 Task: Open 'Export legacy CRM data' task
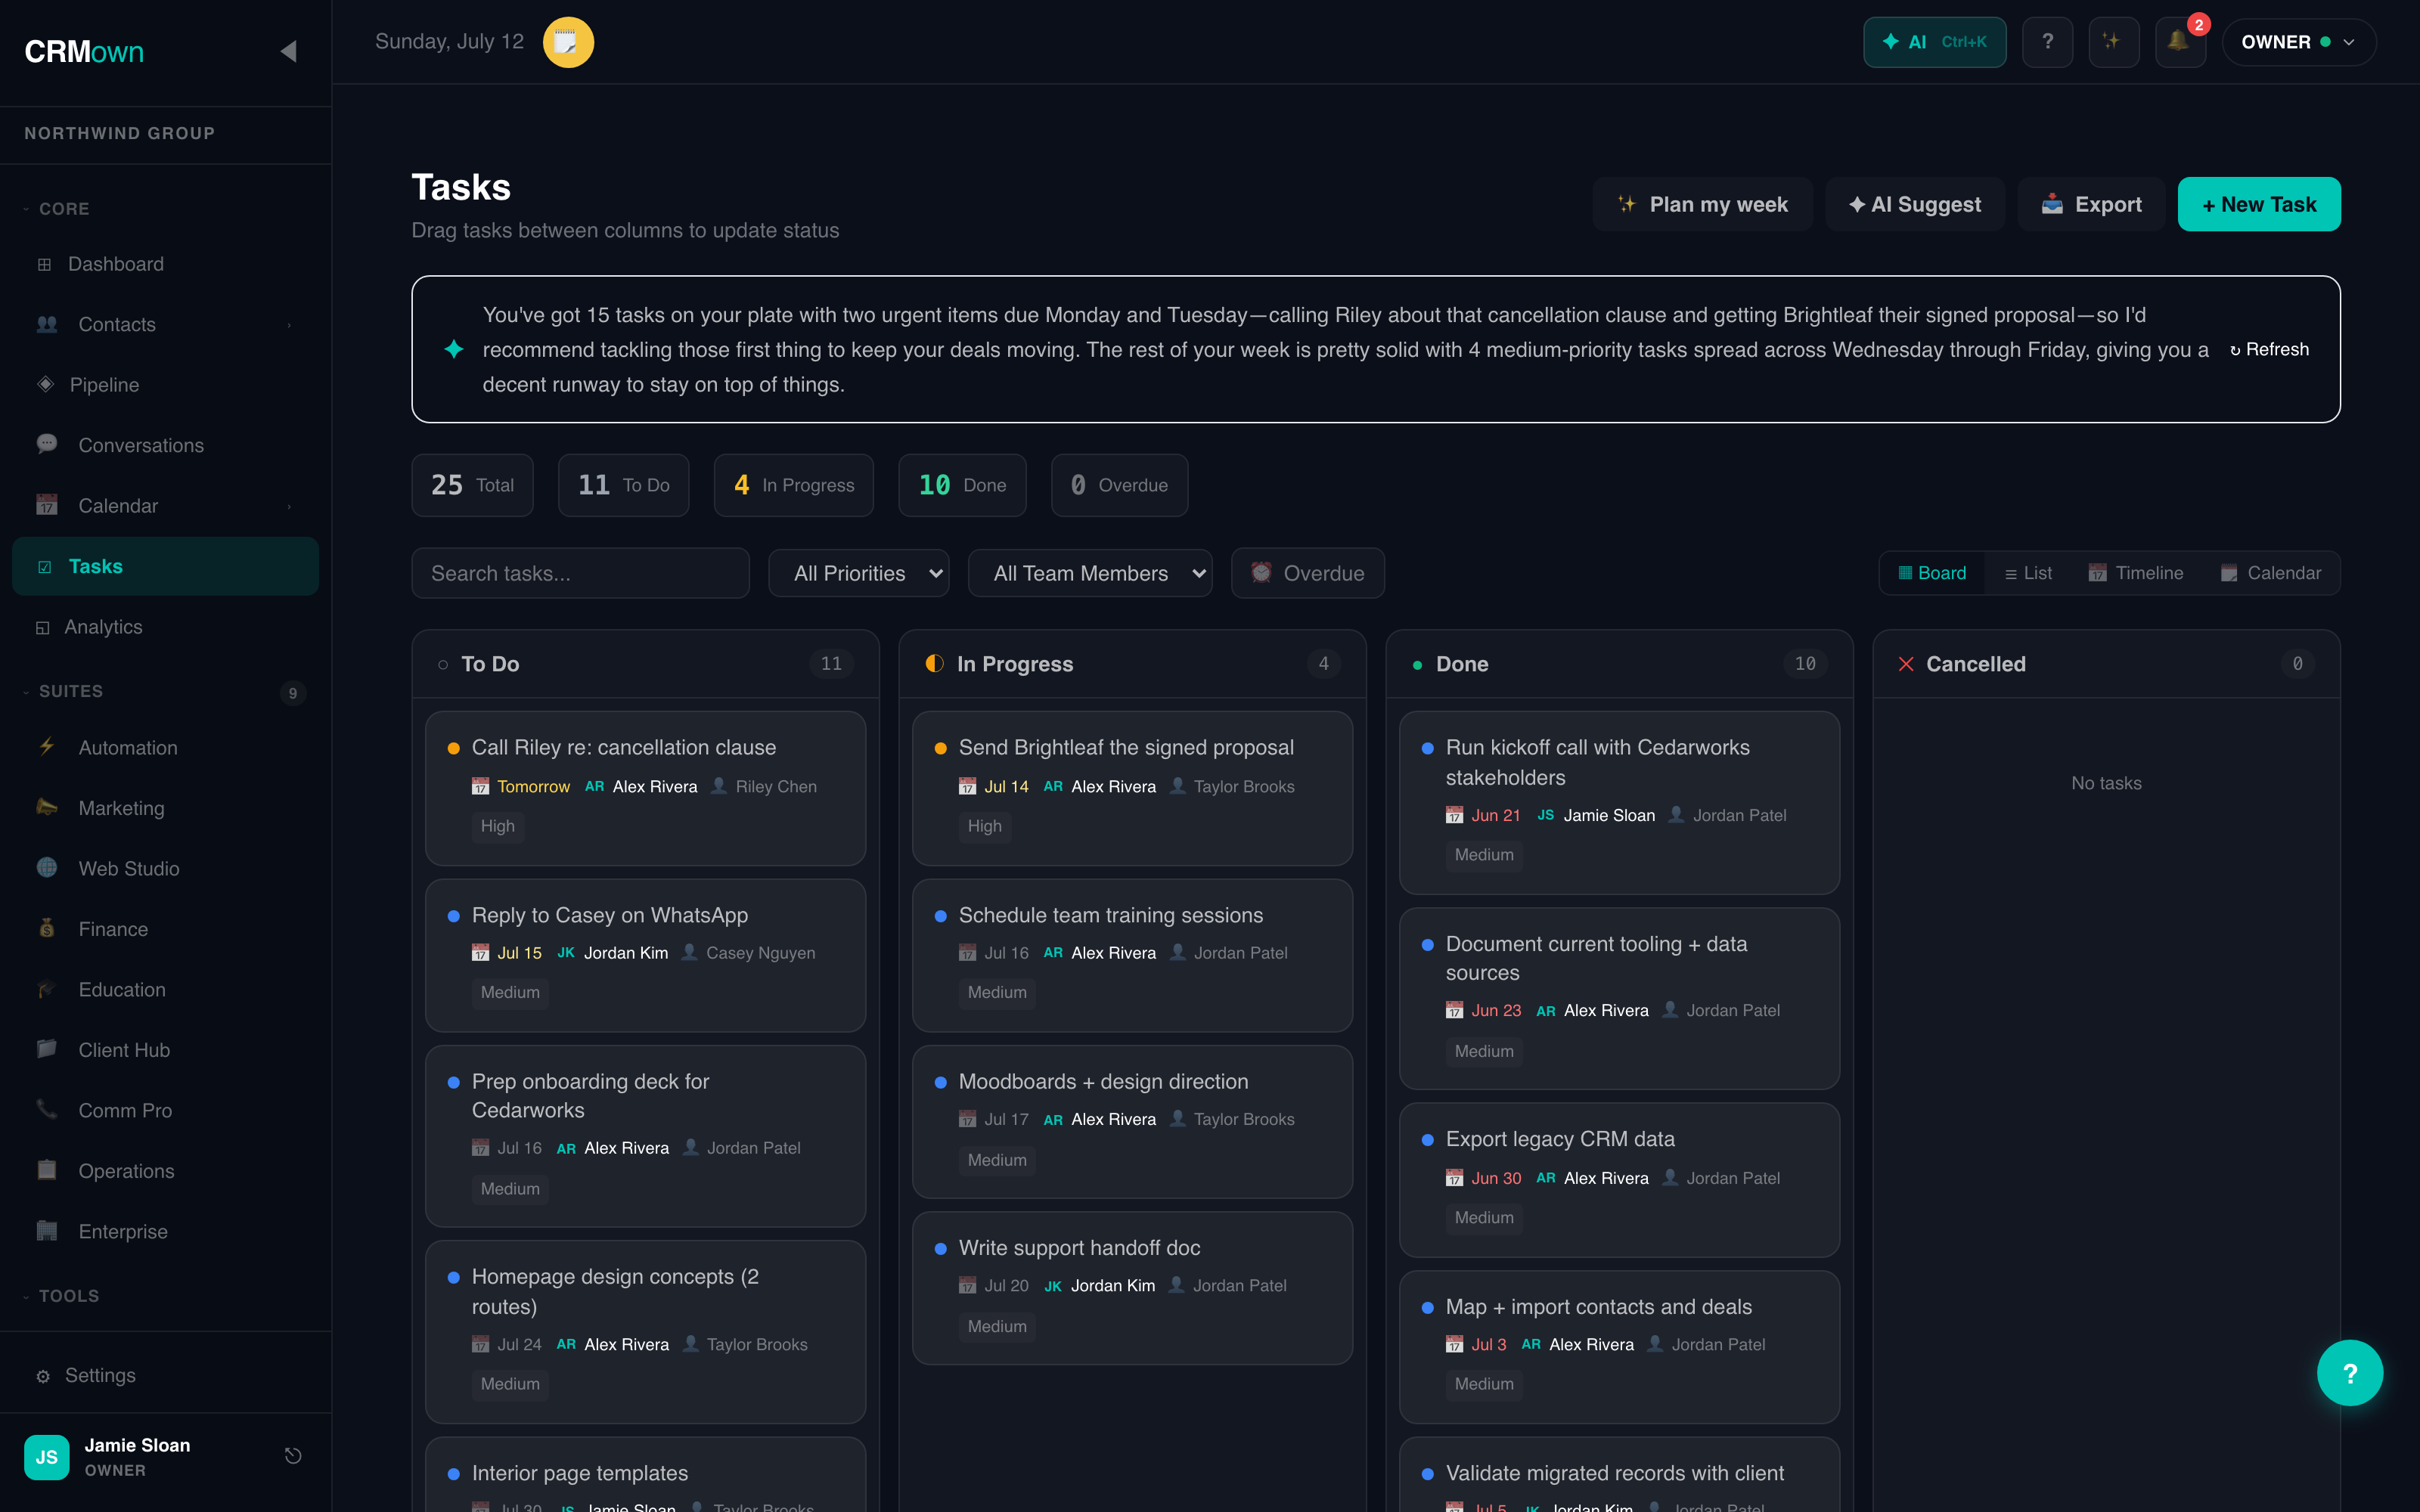click(x=1619, y=1180)
